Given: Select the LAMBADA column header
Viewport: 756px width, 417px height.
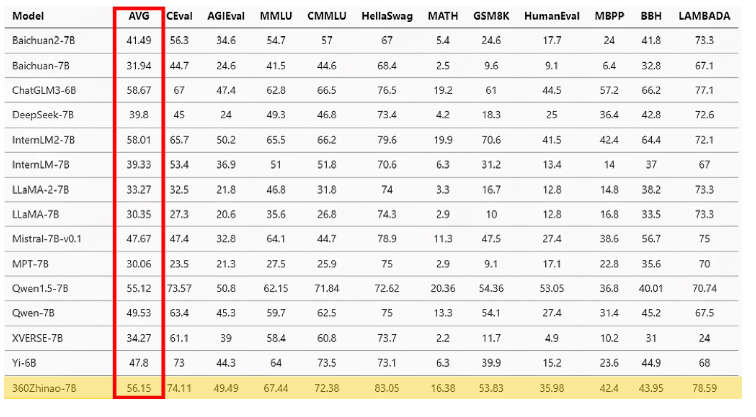Looking at the screenshot, I should click(704, 16).
